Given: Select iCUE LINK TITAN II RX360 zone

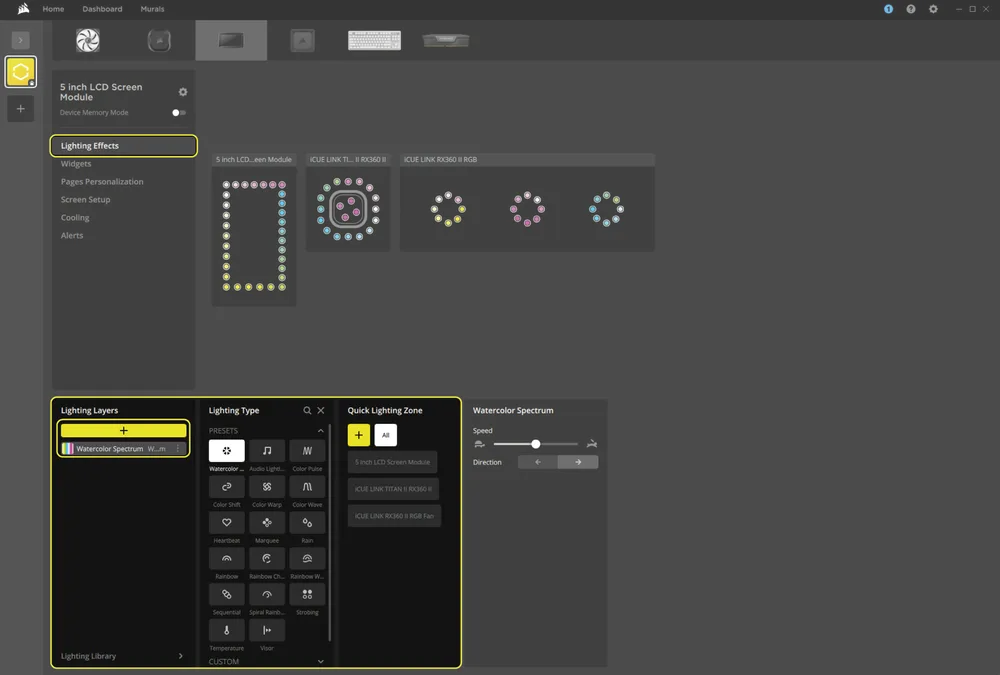Looking at the screenshot, I should pos(393,489).
